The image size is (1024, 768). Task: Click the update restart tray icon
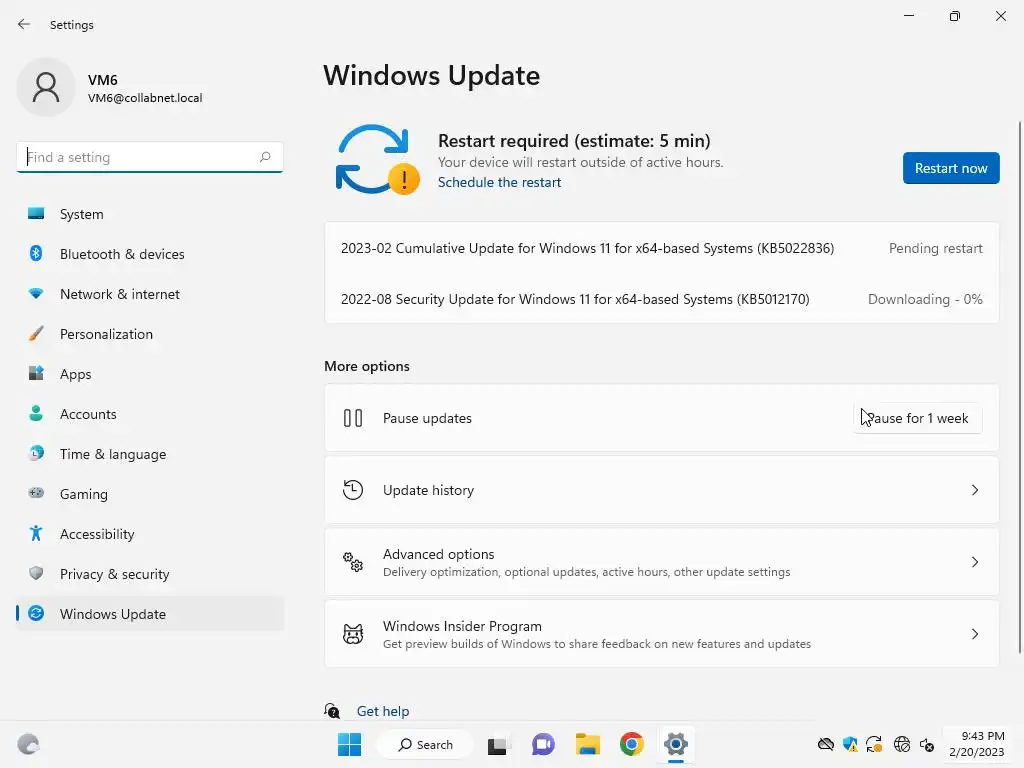pyautogui.click(x=874, y=744)
